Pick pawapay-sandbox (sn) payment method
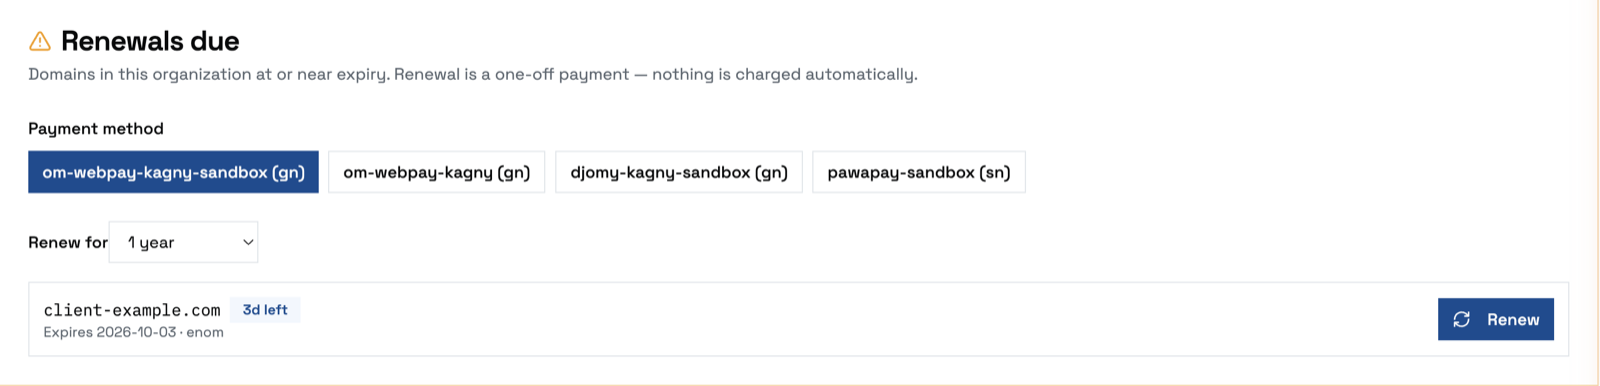 pyautogui.click(x=919, y=172)
